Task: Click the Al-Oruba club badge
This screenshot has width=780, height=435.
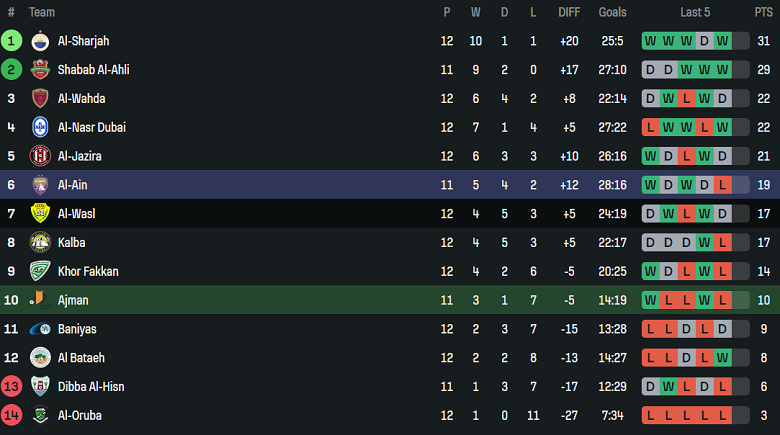Action: 40,415
